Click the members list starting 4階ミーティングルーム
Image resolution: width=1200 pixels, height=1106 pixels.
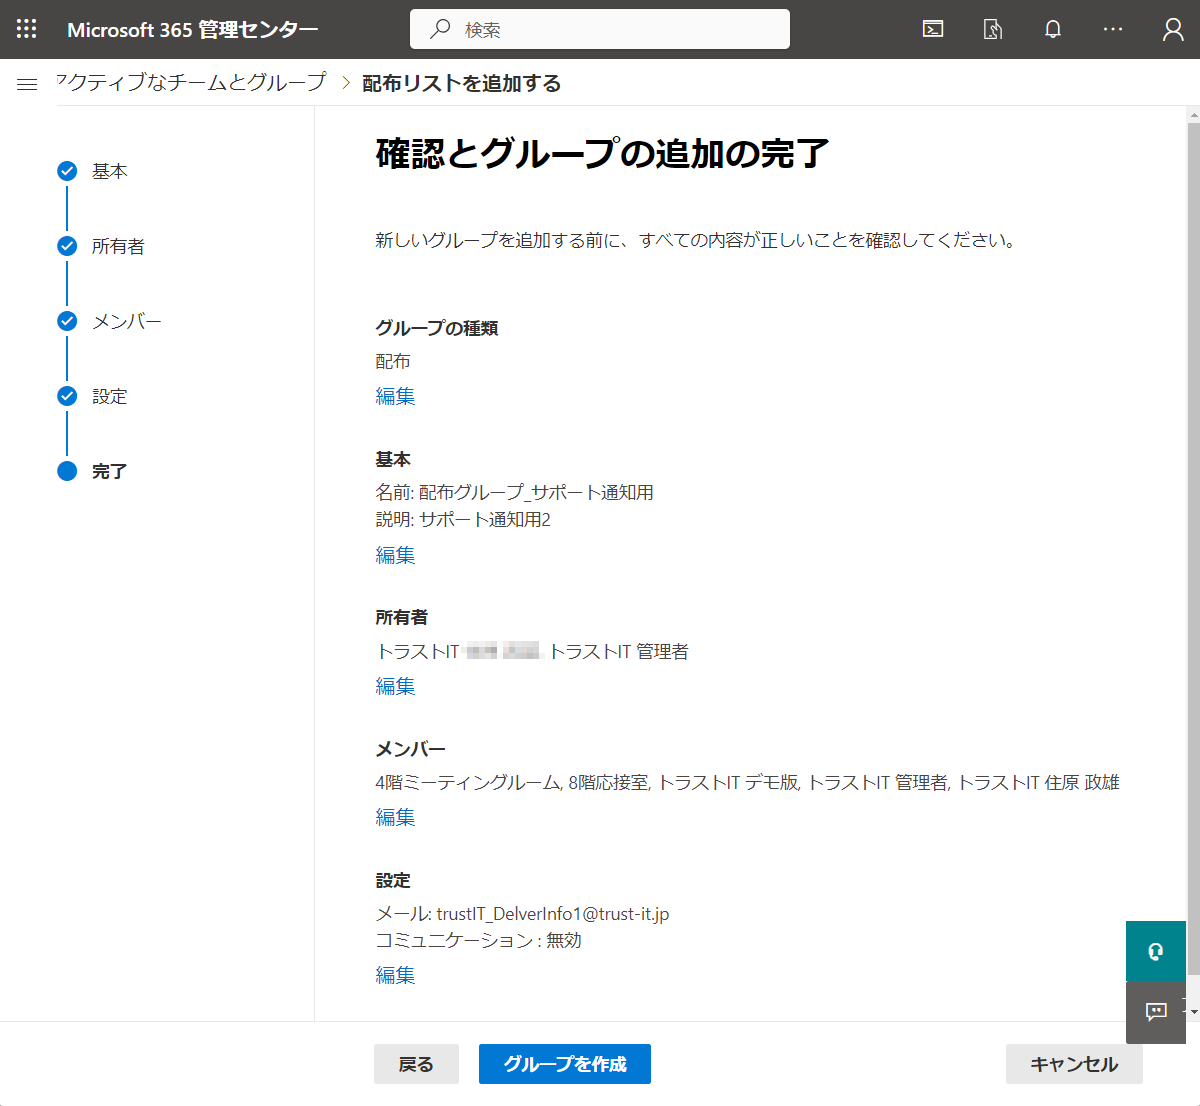tap(747, 782)
